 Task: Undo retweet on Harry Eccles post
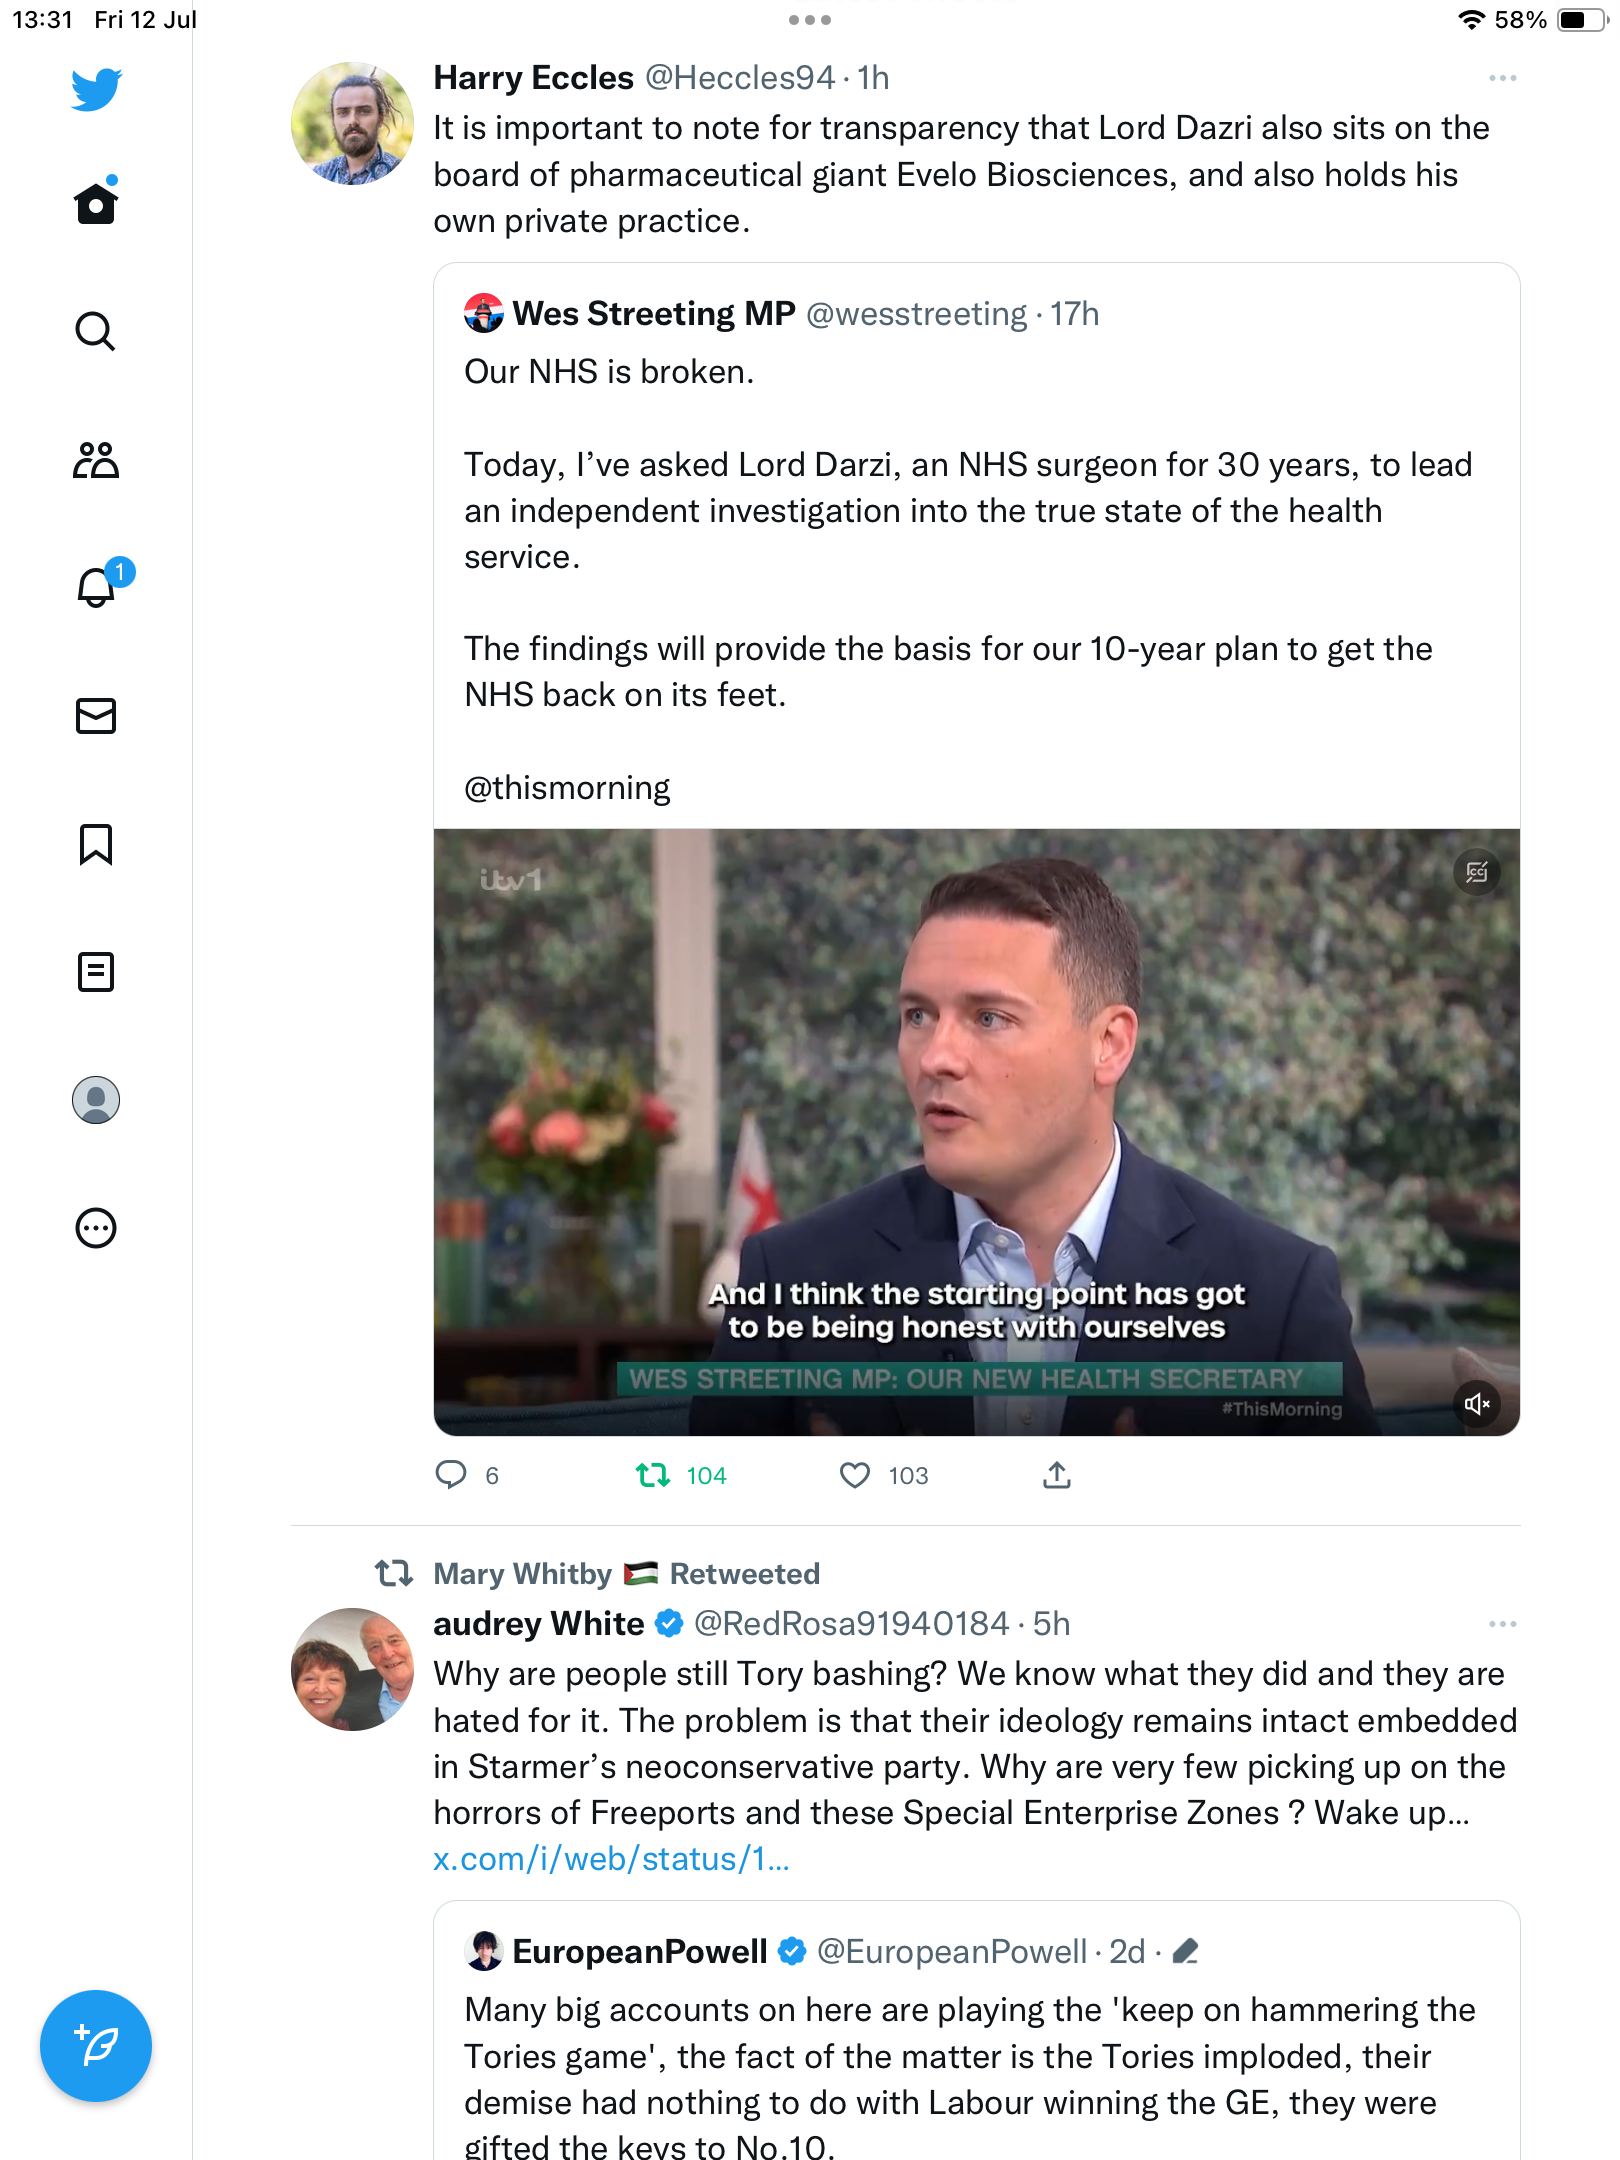[x=654, y=1475]
